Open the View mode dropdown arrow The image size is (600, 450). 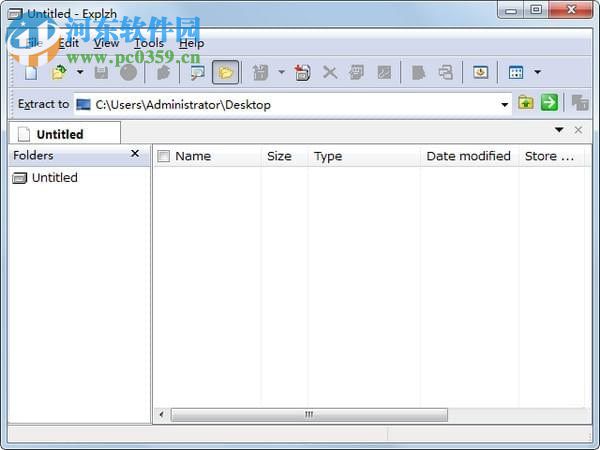click(537, 72)
